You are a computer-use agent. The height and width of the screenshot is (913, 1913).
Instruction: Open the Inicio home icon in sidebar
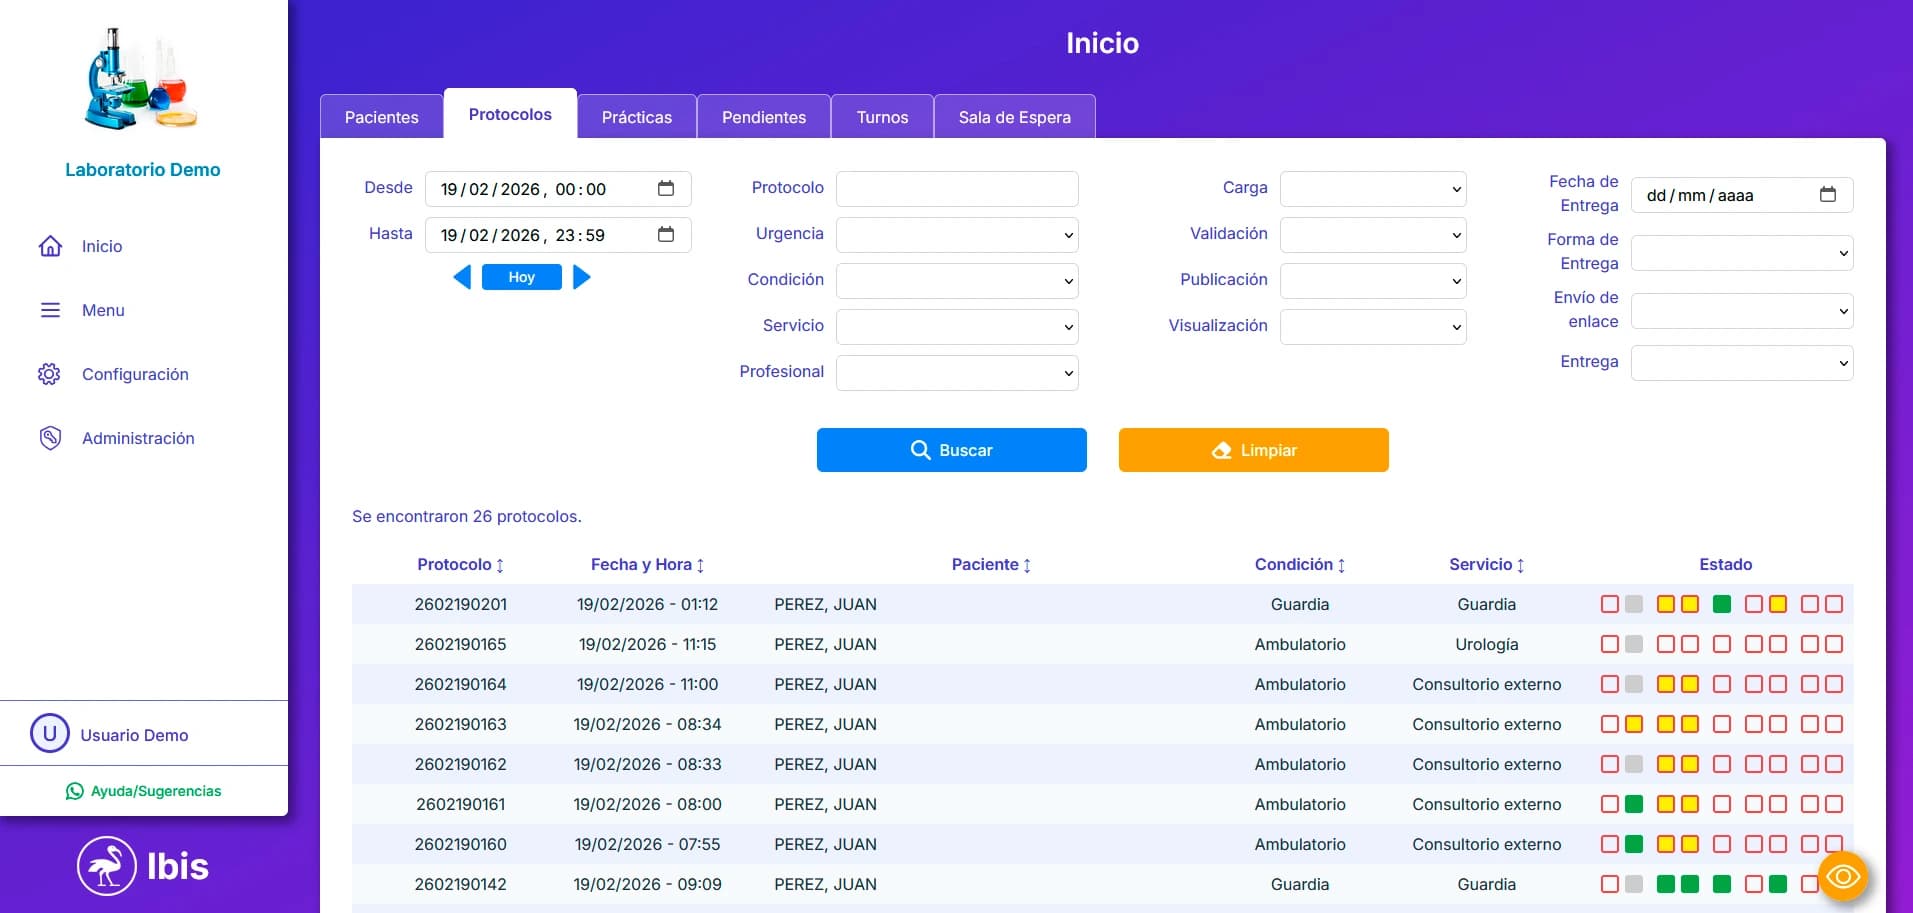(51, 246)
